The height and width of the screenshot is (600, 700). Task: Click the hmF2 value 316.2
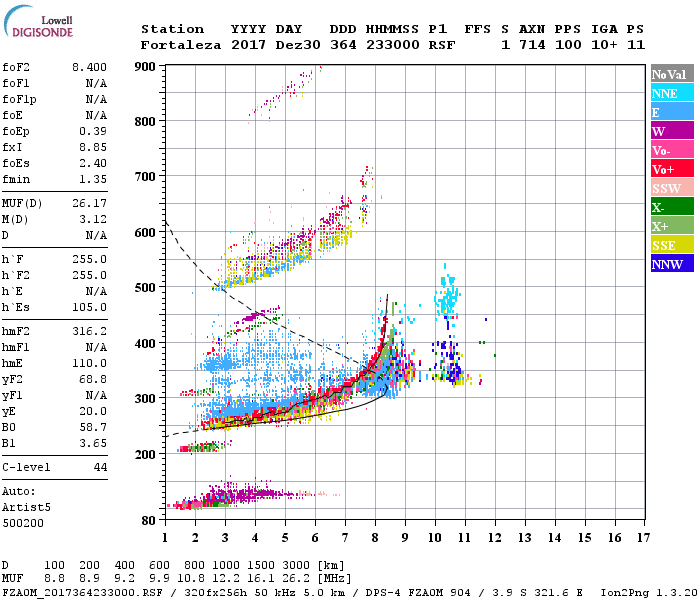[89, 331]
